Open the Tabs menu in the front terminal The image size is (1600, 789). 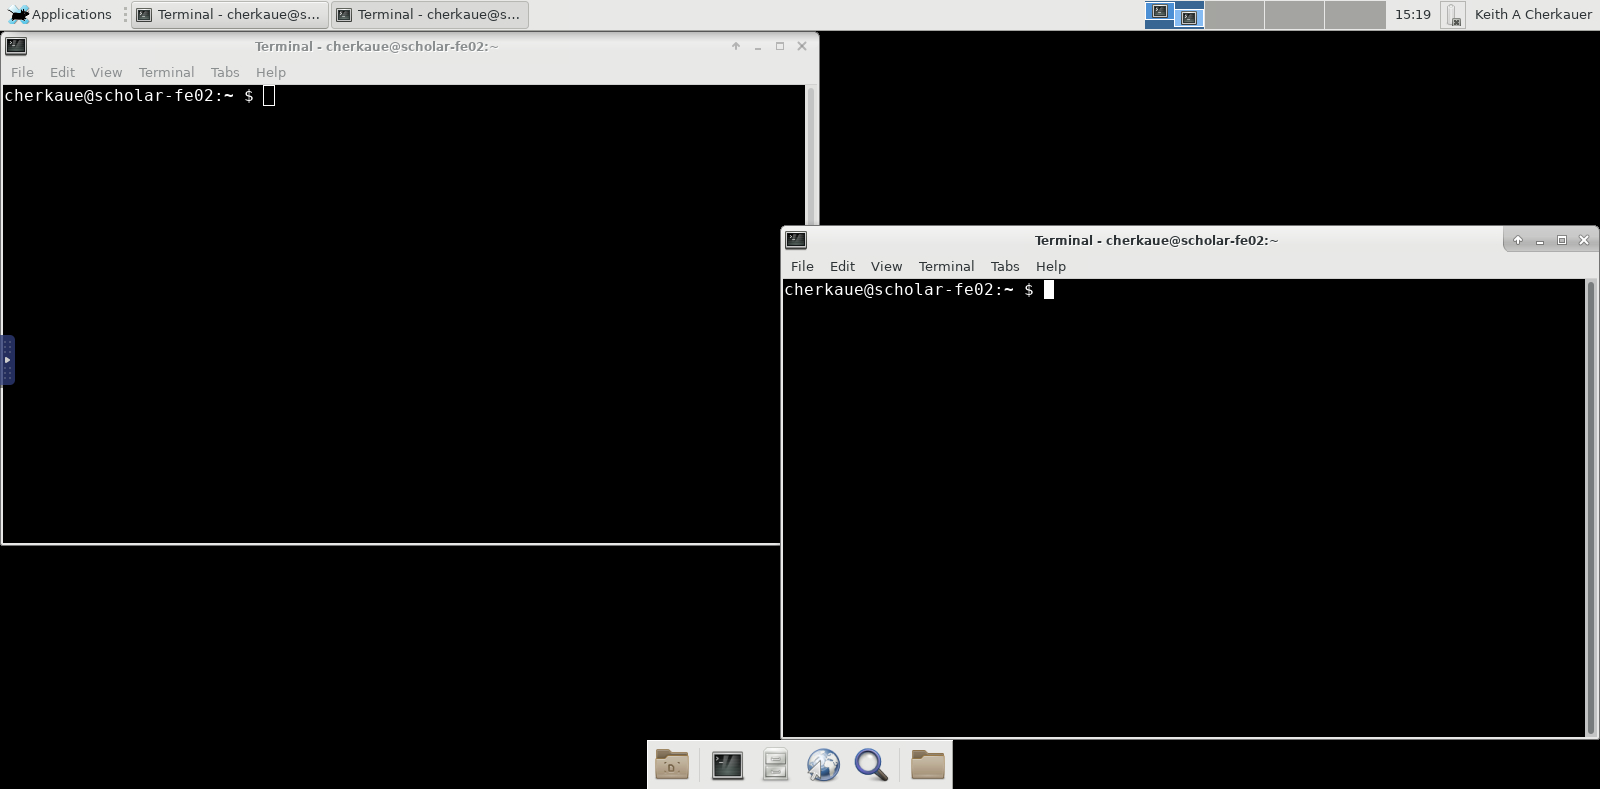(x=1004, y=266)
